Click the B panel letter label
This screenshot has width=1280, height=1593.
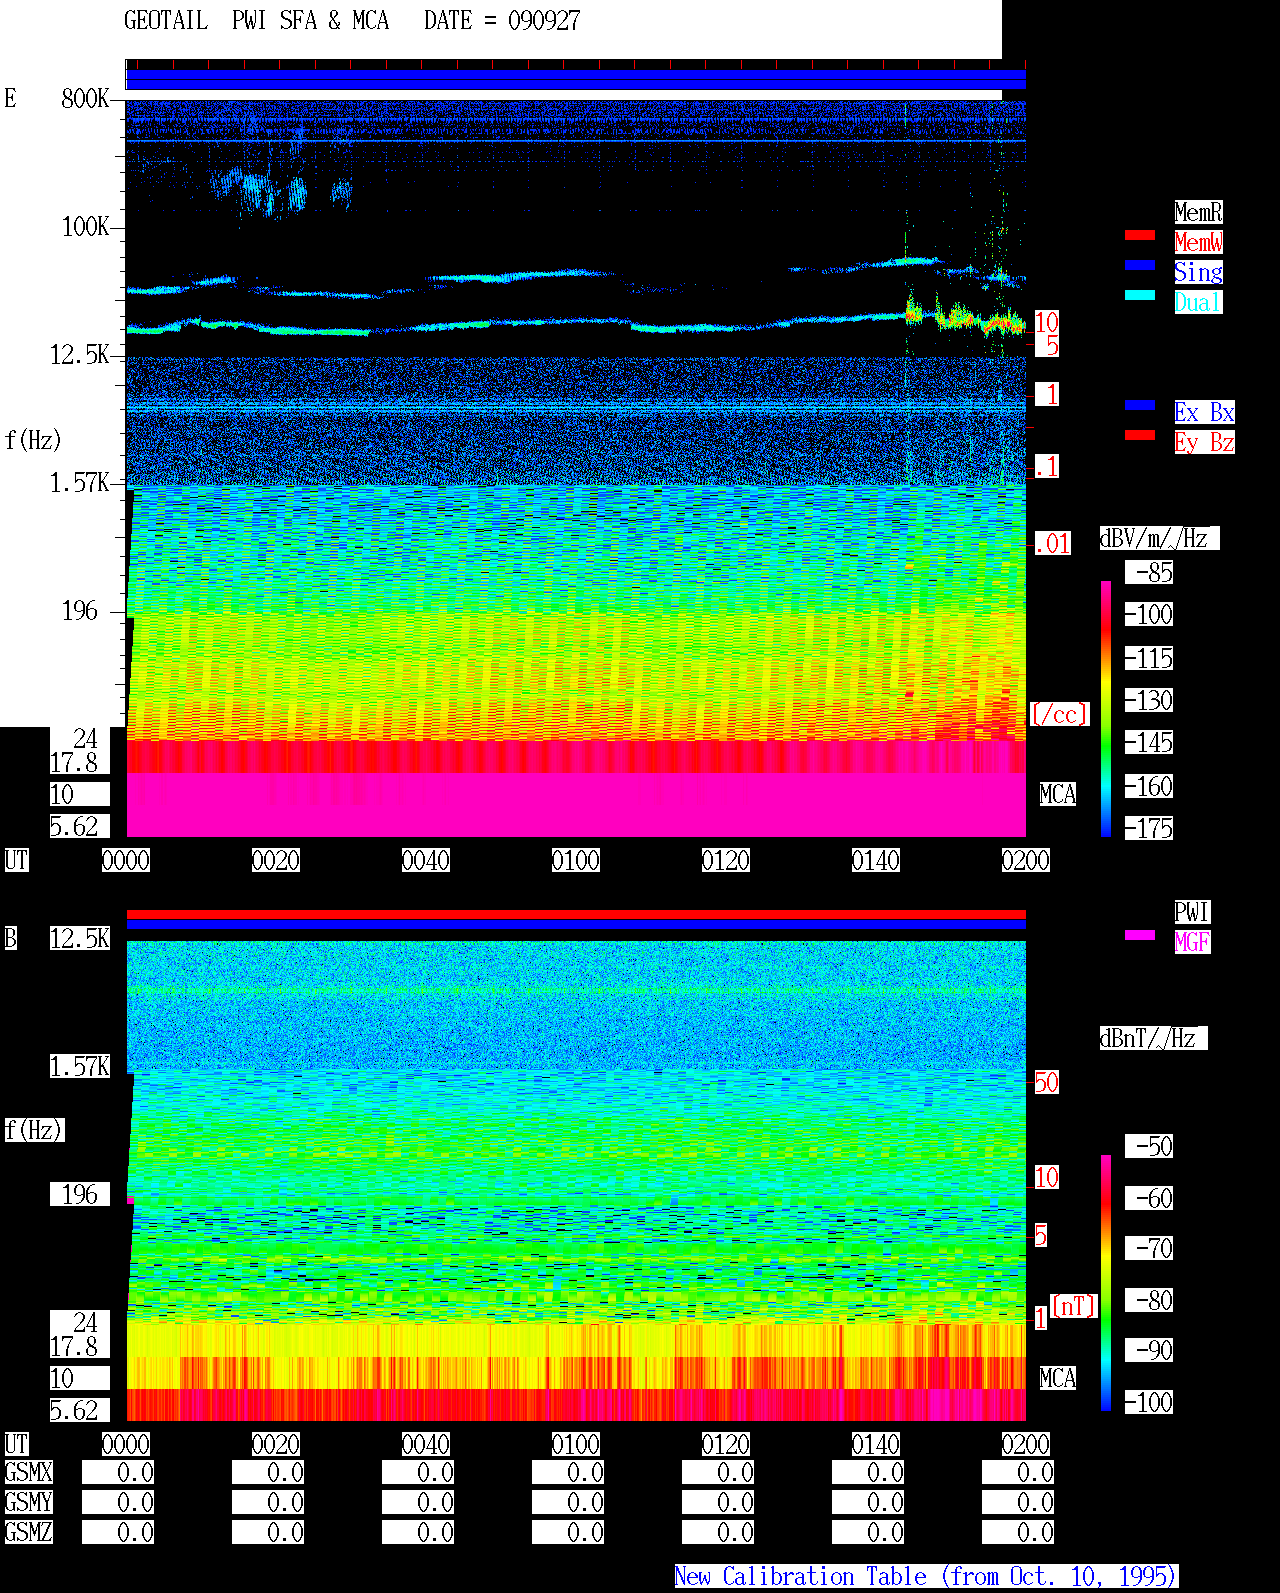click(10, 938)
